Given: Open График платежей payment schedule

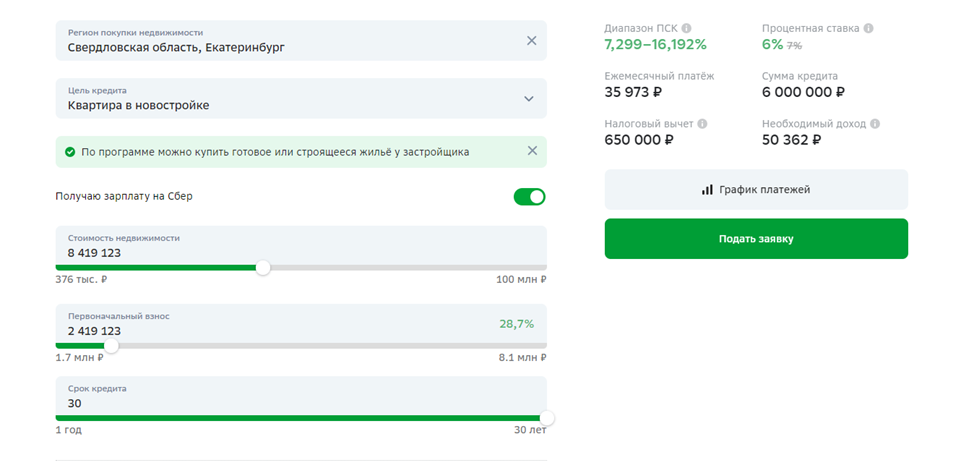Looking at the screenshot, I should point(756,189).
